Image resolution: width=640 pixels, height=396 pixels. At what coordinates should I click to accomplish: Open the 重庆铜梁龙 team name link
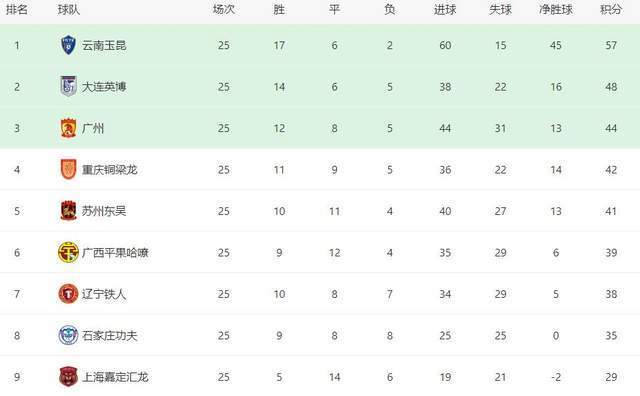click(x=109, y=169)
